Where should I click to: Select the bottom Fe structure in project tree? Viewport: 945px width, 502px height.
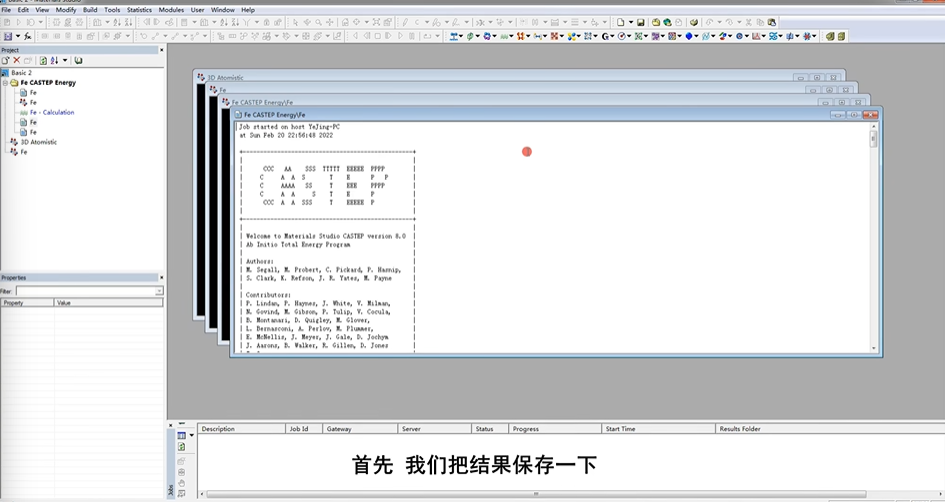click(24, 152)
